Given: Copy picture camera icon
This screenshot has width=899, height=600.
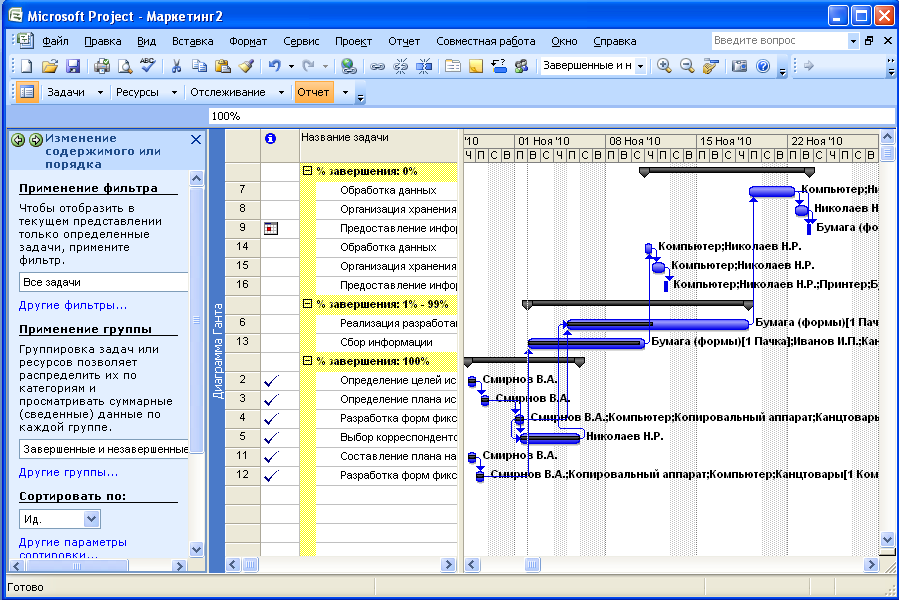Looking at the screenshot, I should tap(740, 66).
